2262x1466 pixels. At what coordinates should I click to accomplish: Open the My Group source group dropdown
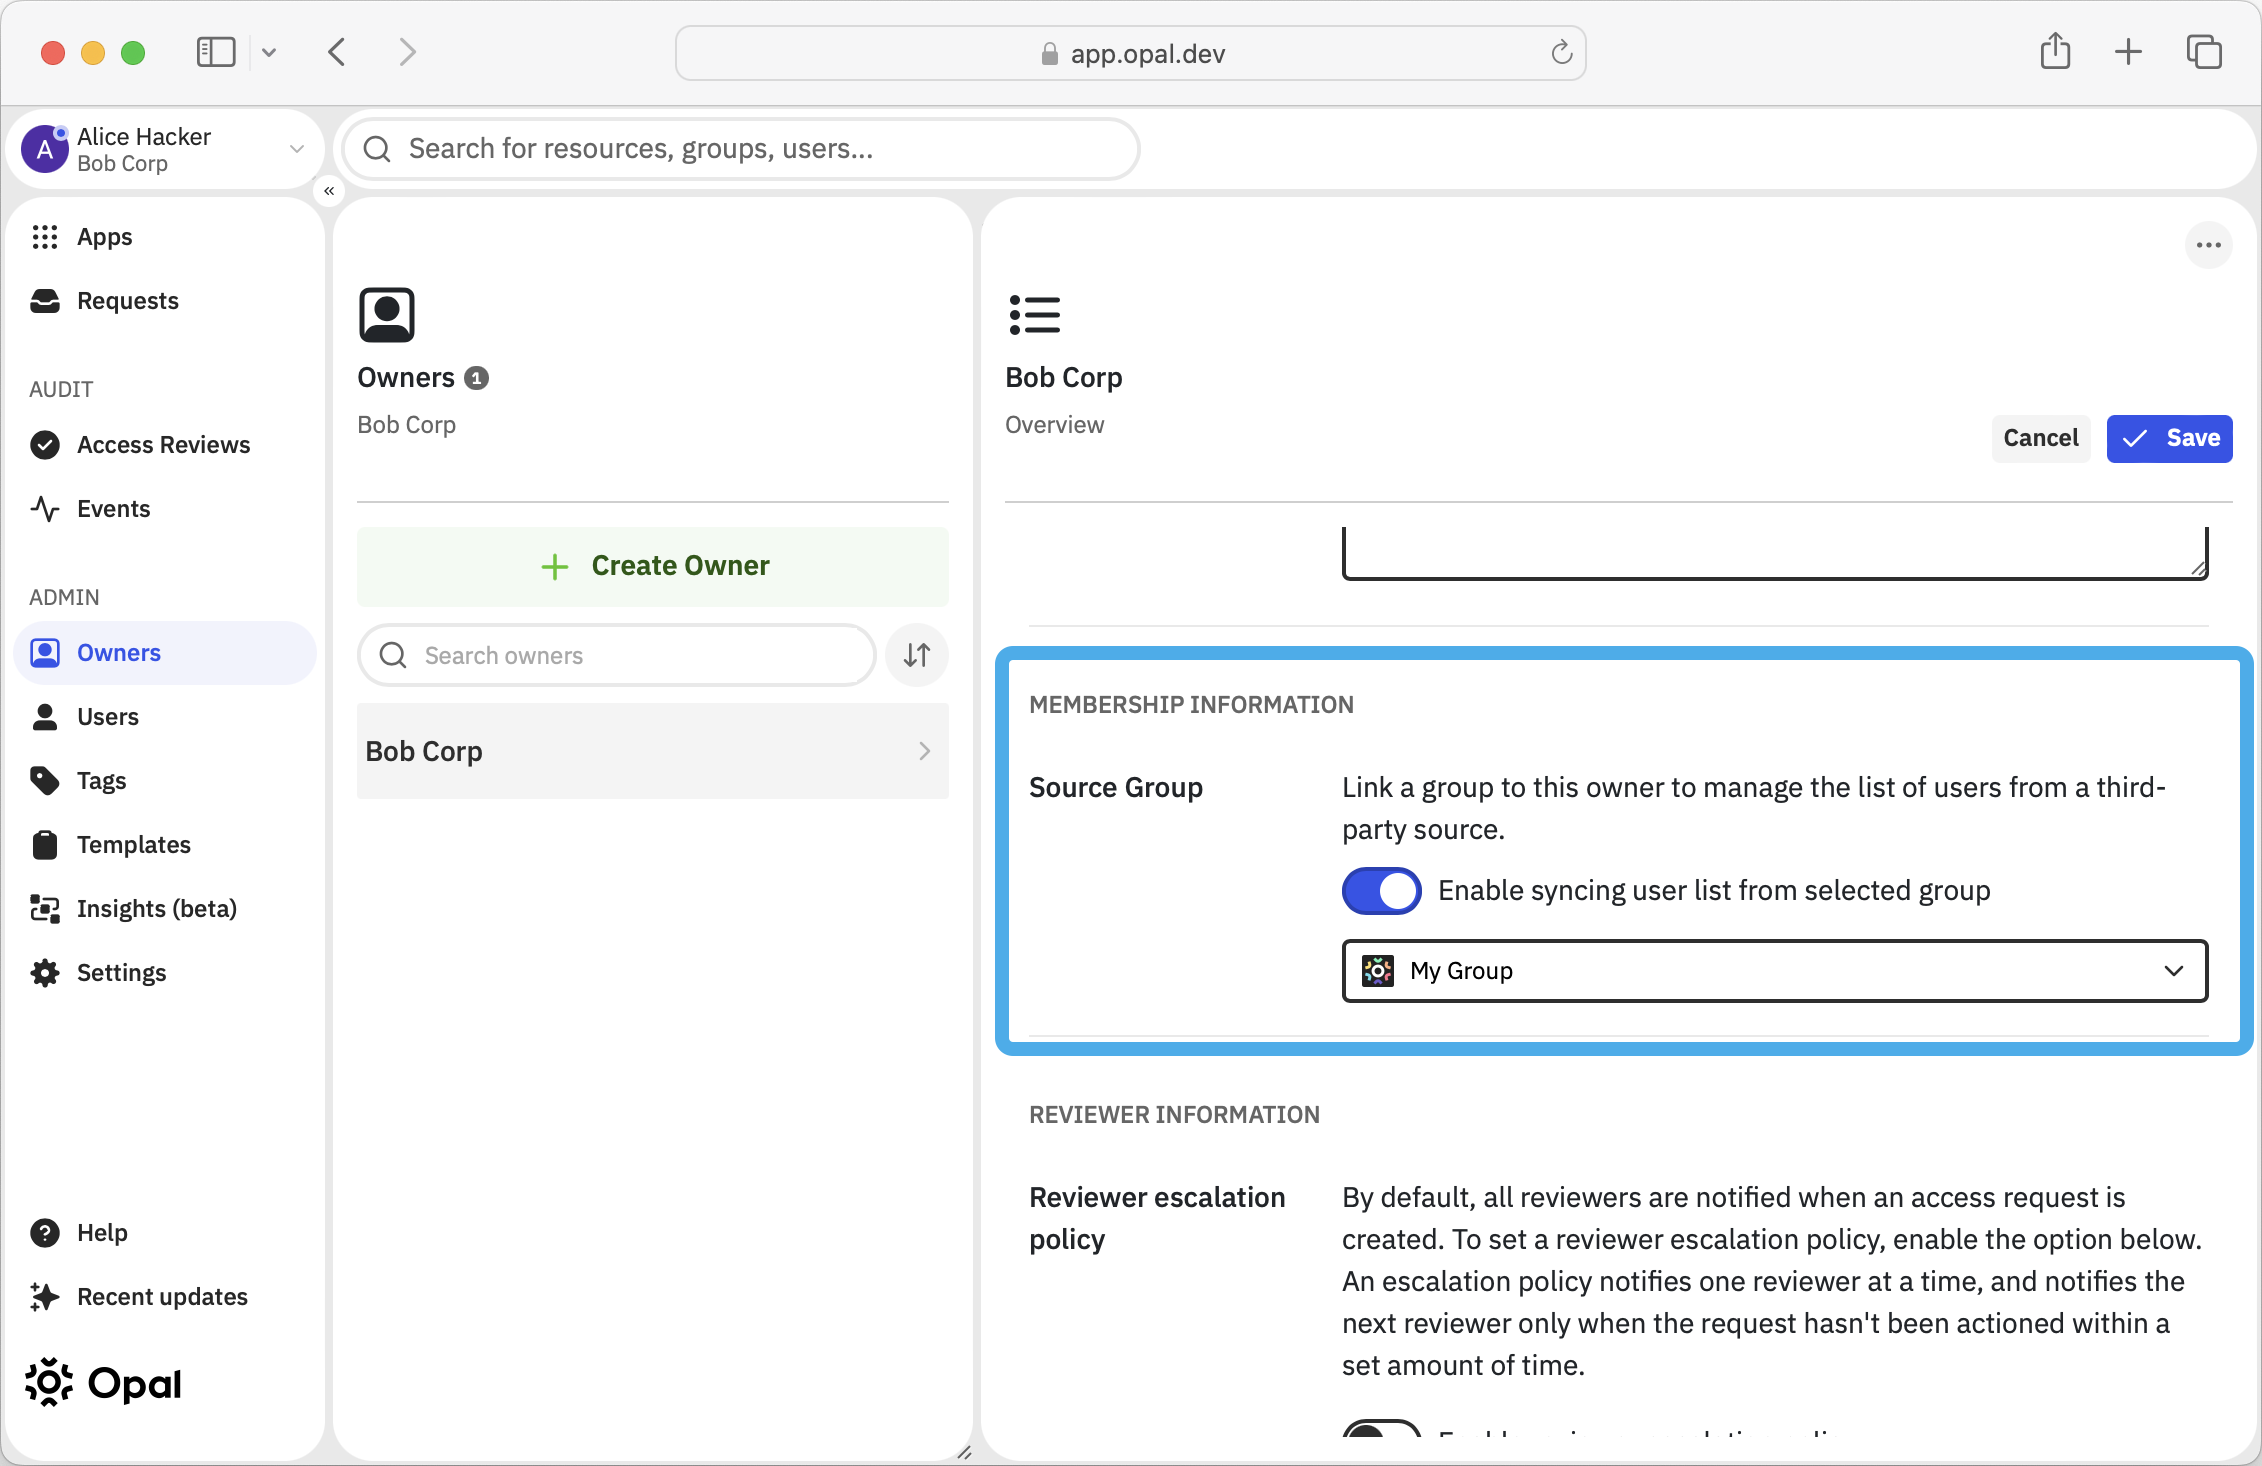pyautogui.click(x=1775, y=971)
